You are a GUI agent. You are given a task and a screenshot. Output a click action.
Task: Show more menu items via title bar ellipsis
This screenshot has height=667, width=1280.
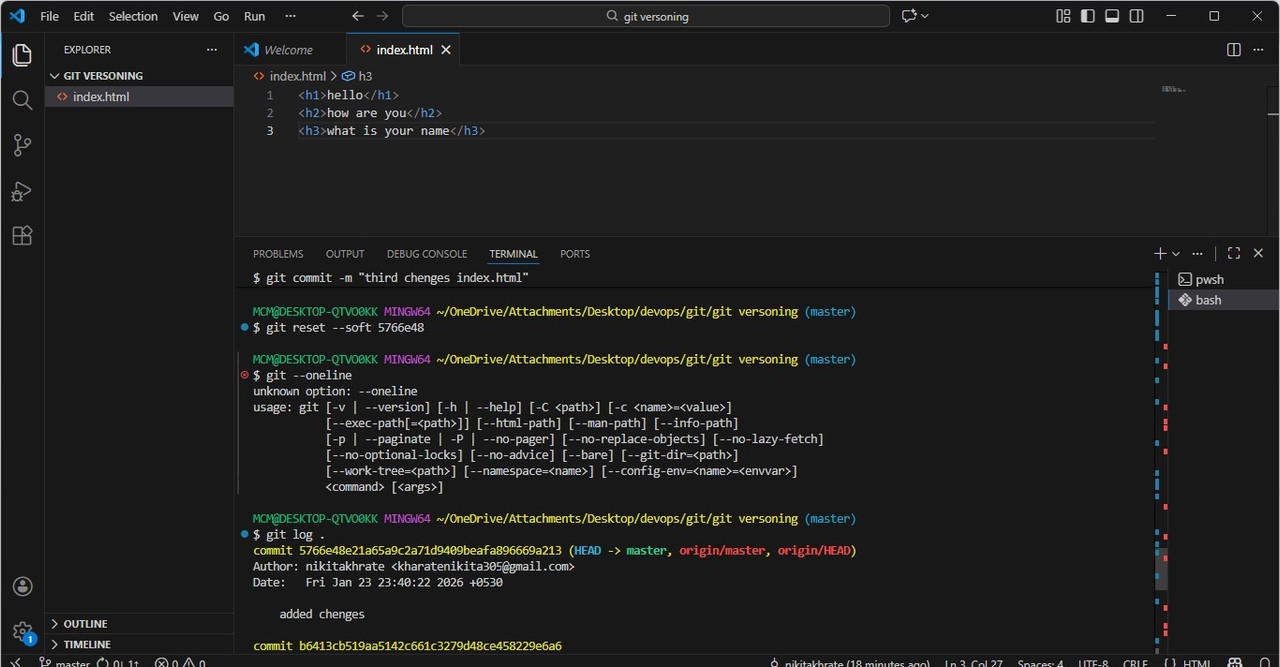(291, 16)
